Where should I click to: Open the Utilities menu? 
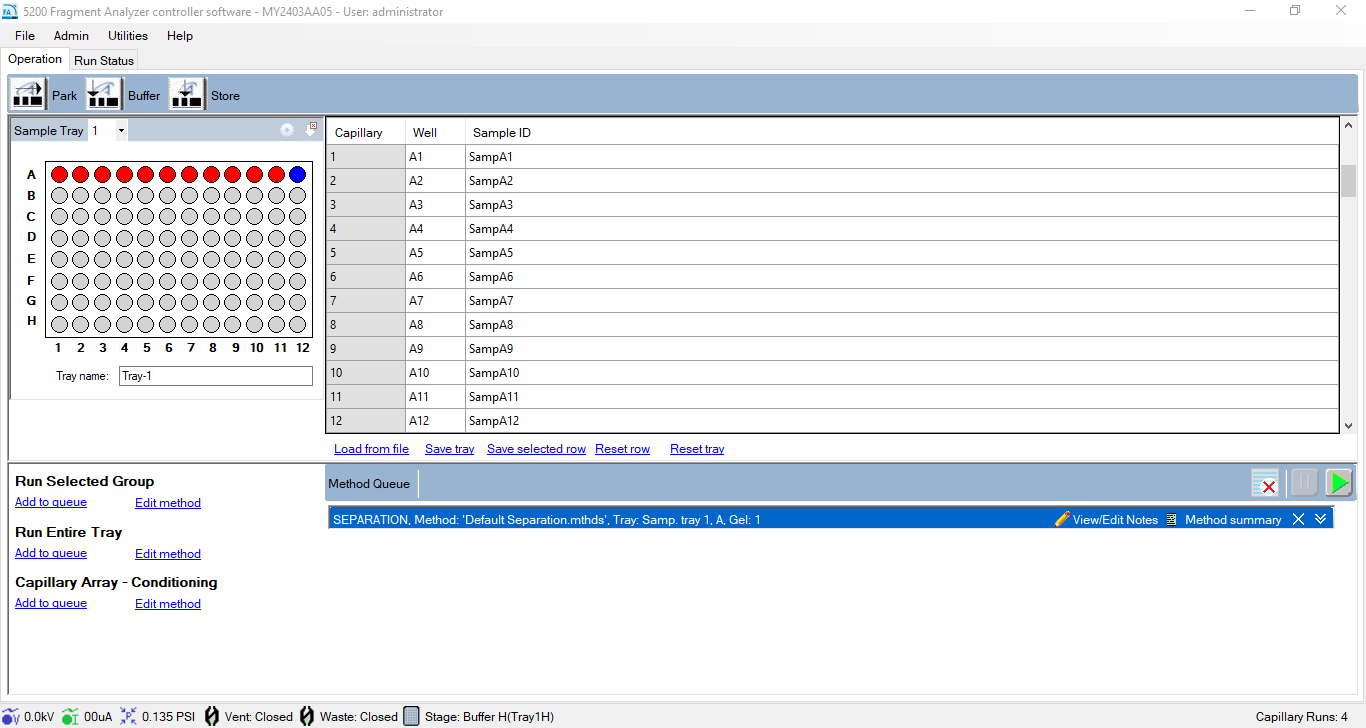point(128,36)
